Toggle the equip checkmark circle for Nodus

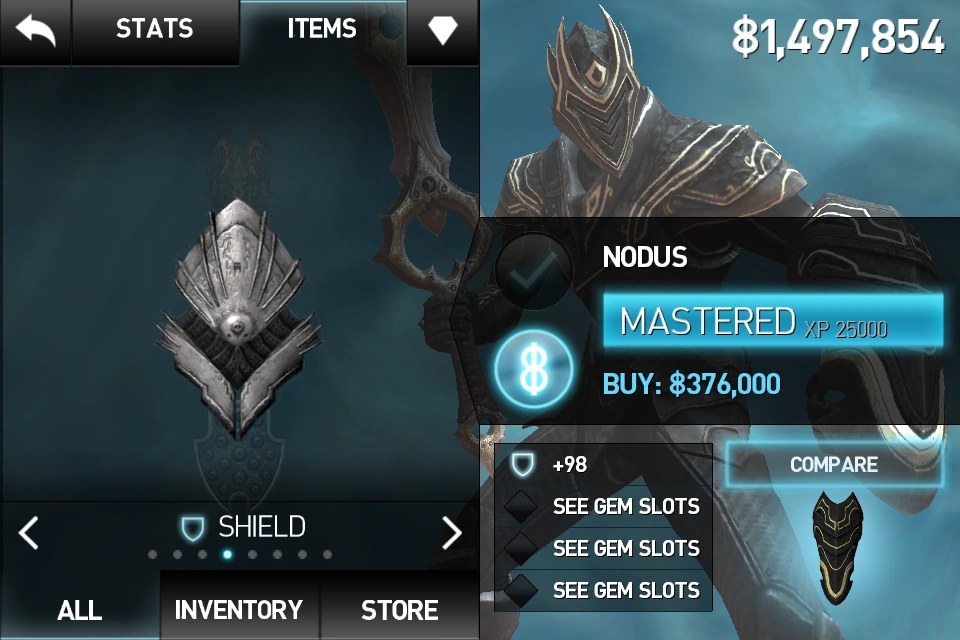point(534,271)
